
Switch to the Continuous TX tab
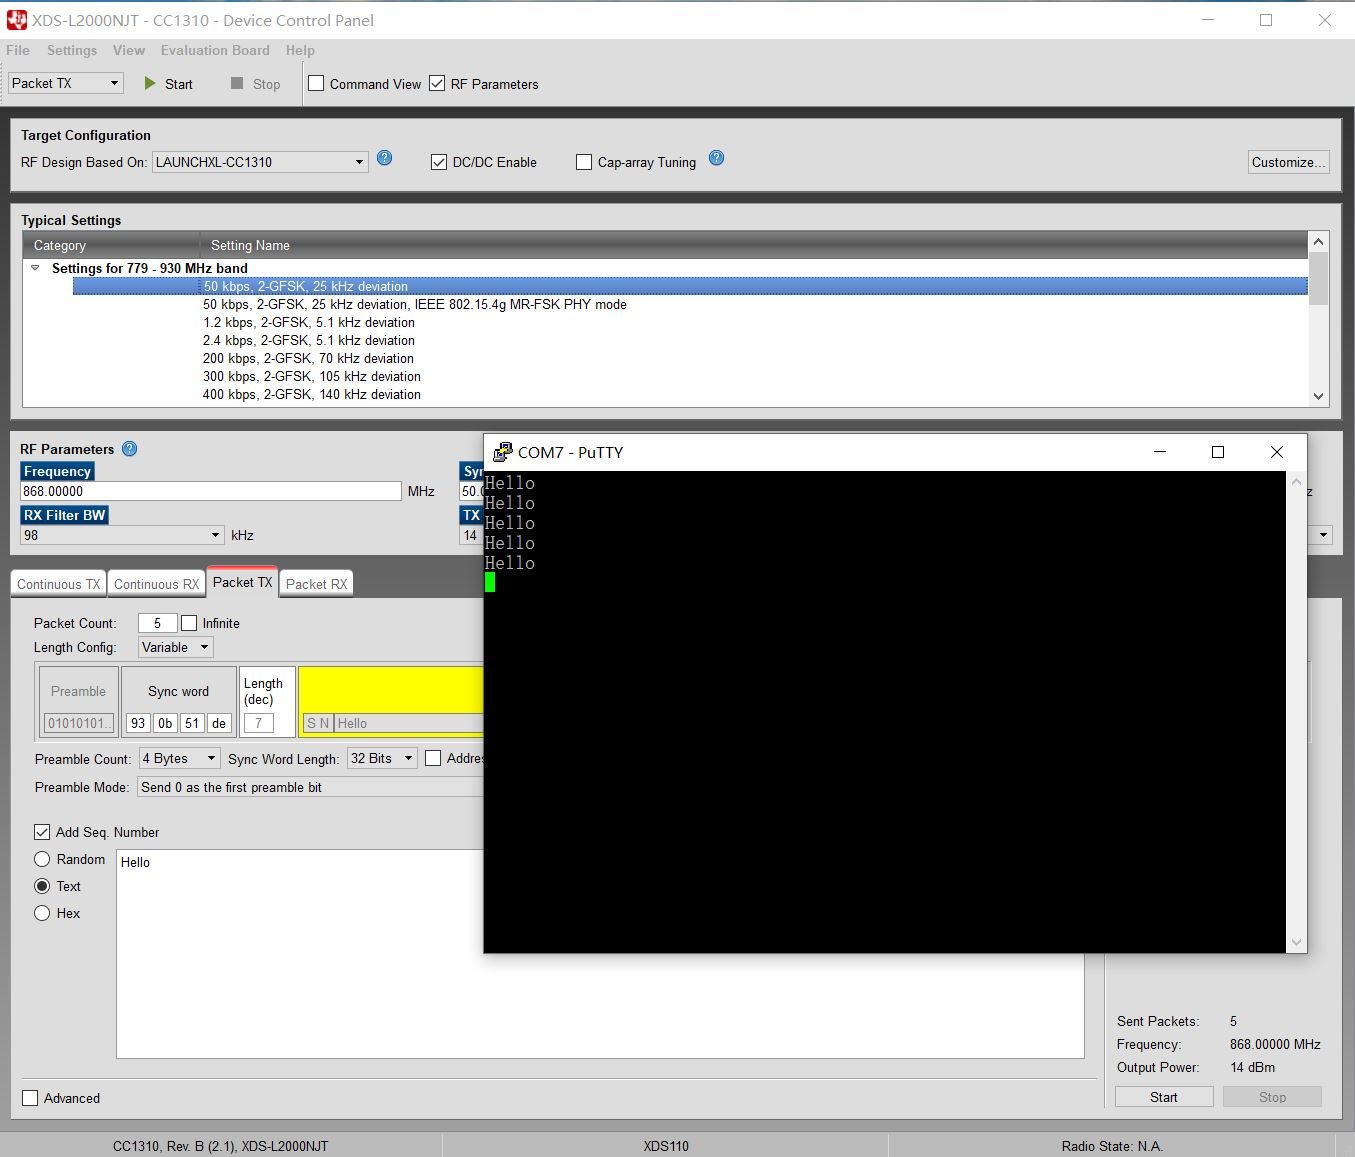tap(58, 584)
